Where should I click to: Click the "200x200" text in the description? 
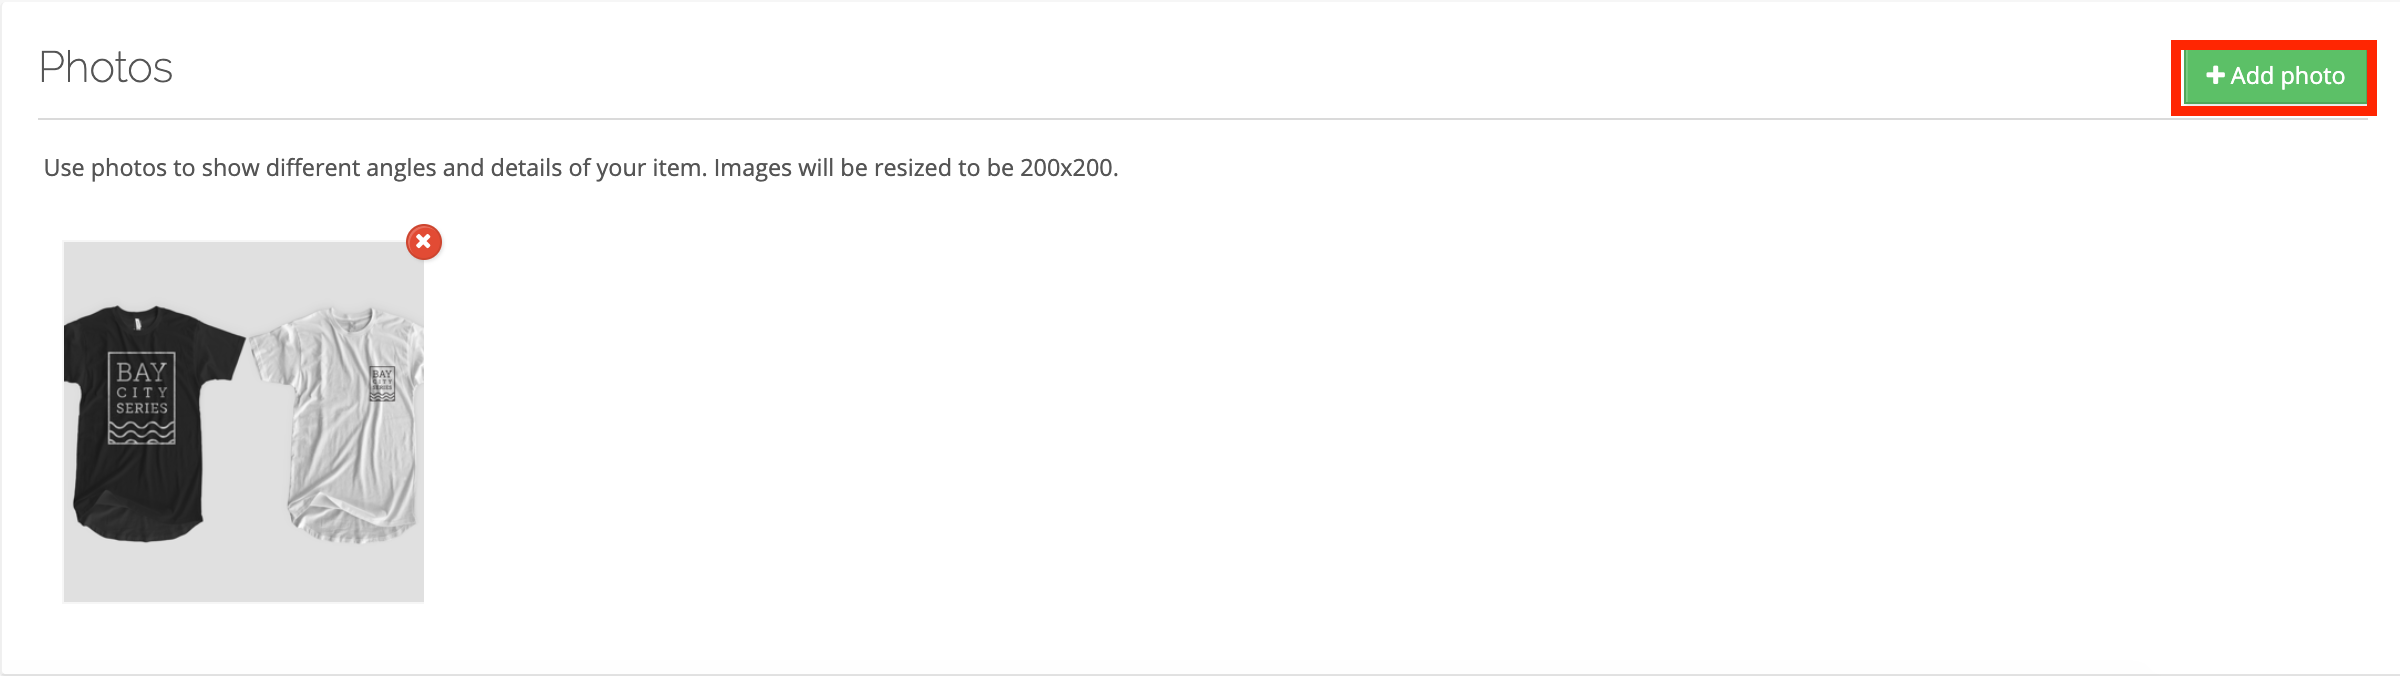click(1066, 168)
